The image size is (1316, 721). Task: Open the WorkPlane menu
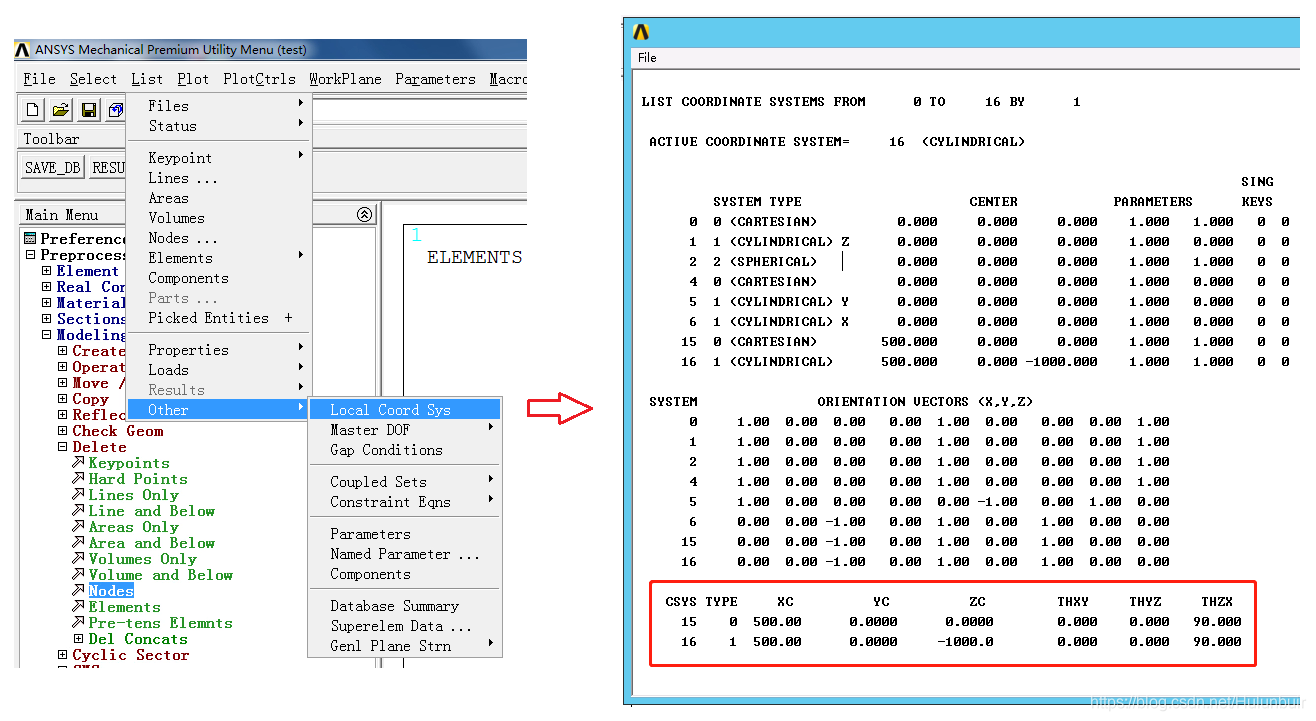click(x=345, y=79)
